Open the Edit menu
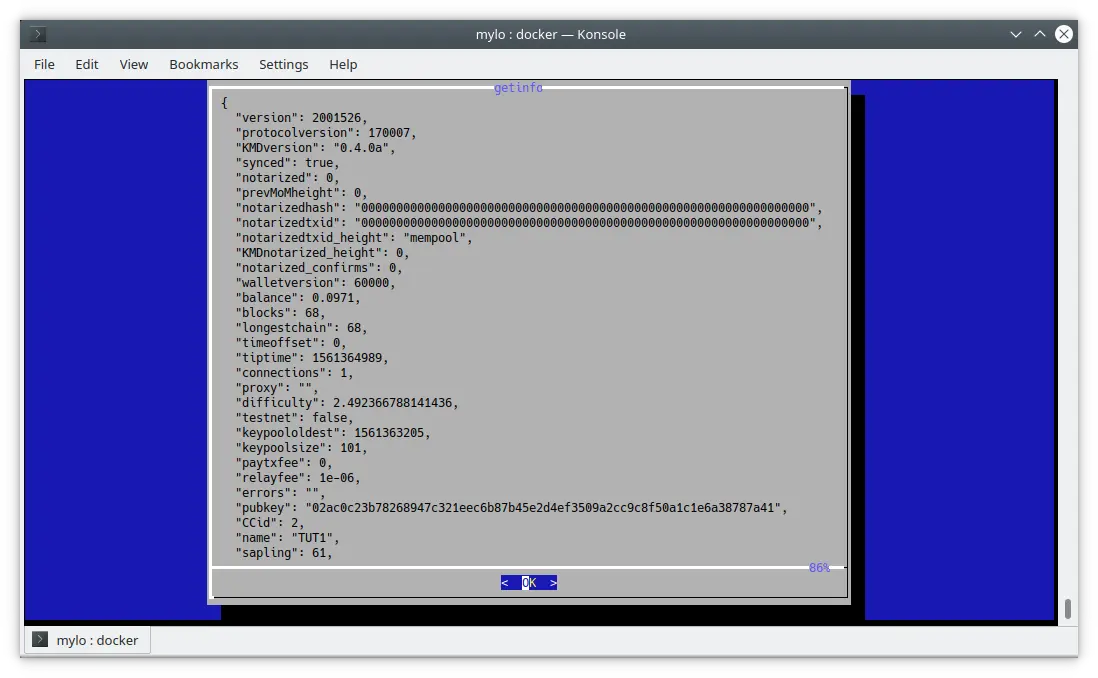This screenshot has height=678, width=1098. point(87,64)
